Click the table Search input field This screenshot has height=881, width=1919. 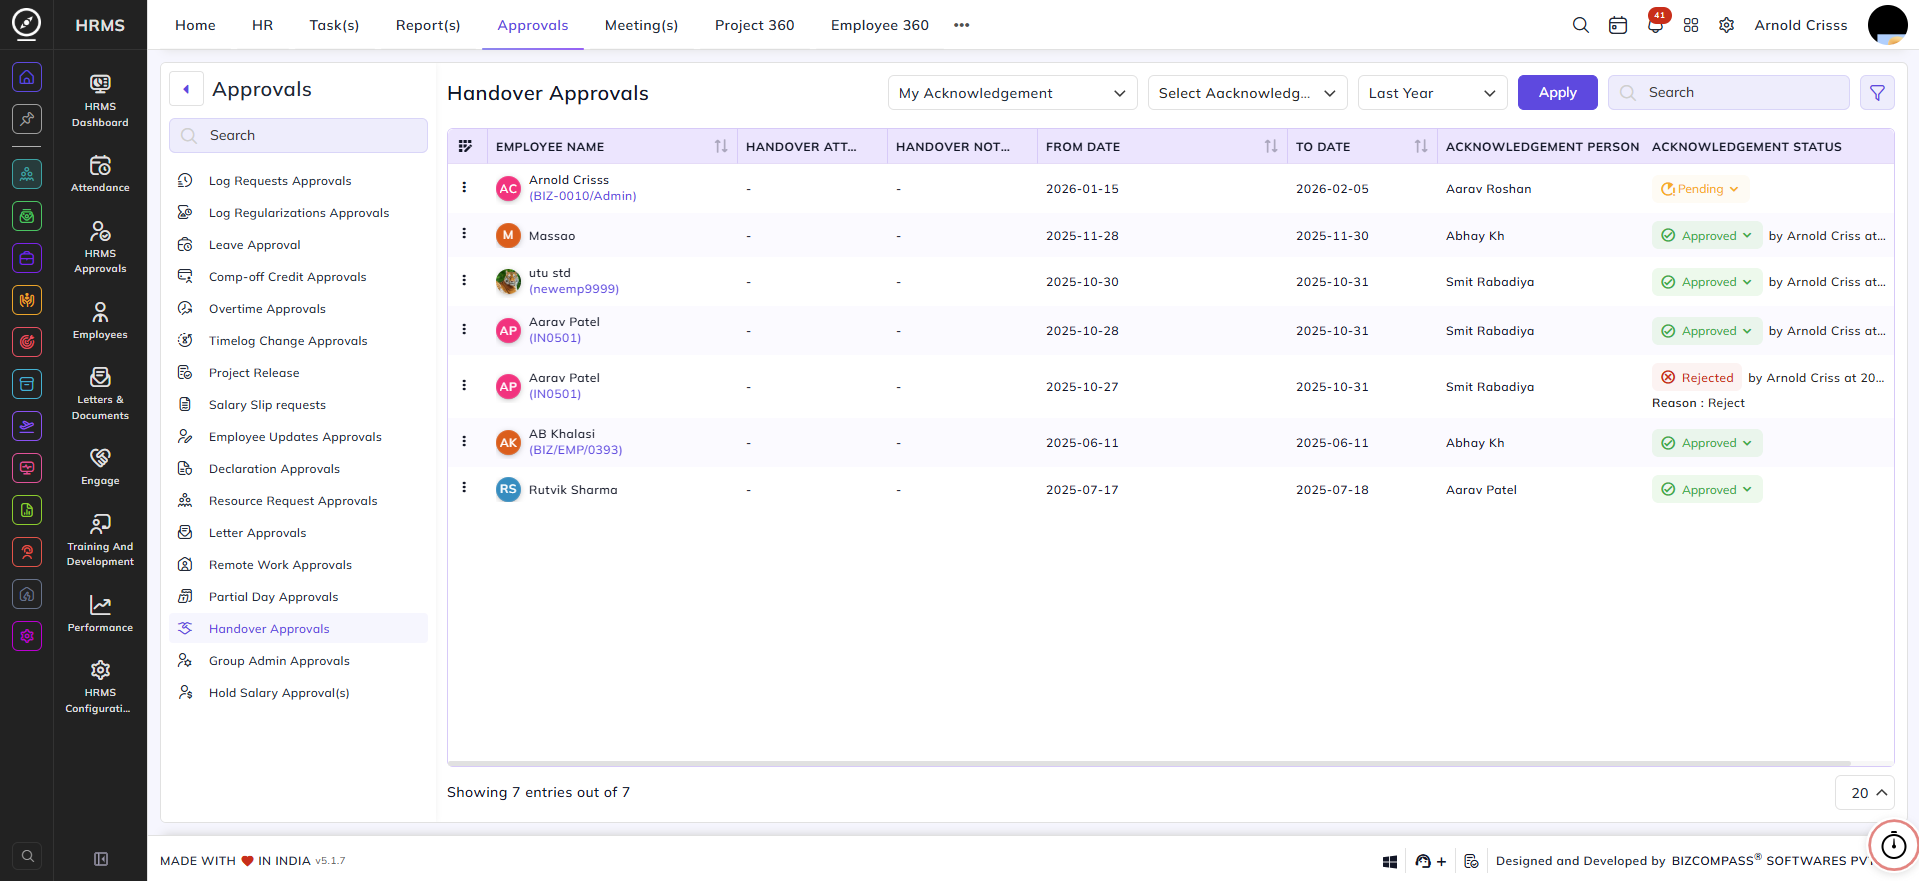1728,93
